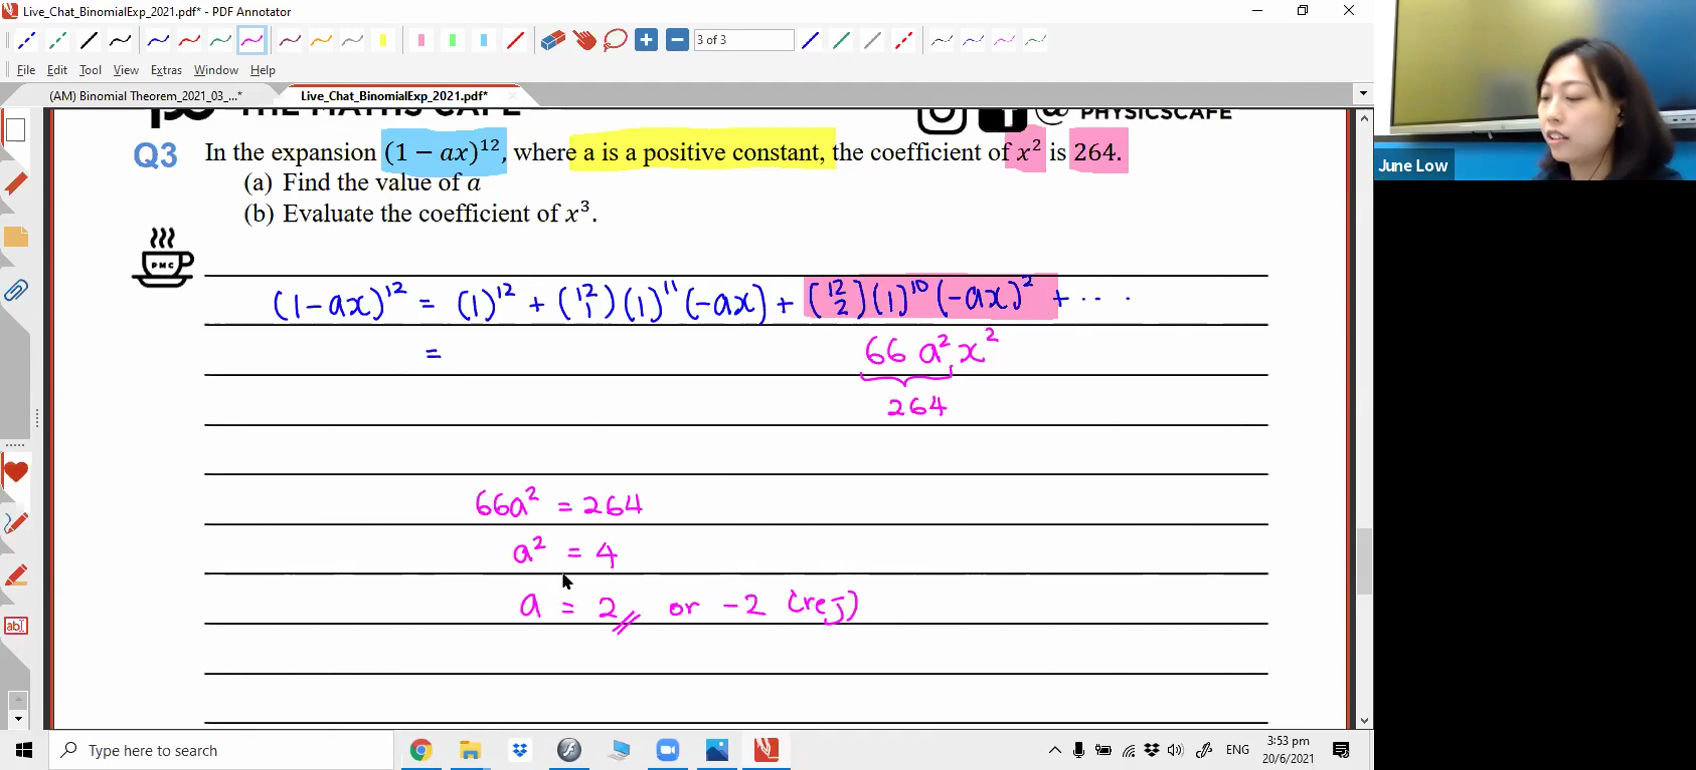Open the Tool menu
This screenshot has height=770, width=1696.
point(90,70)
